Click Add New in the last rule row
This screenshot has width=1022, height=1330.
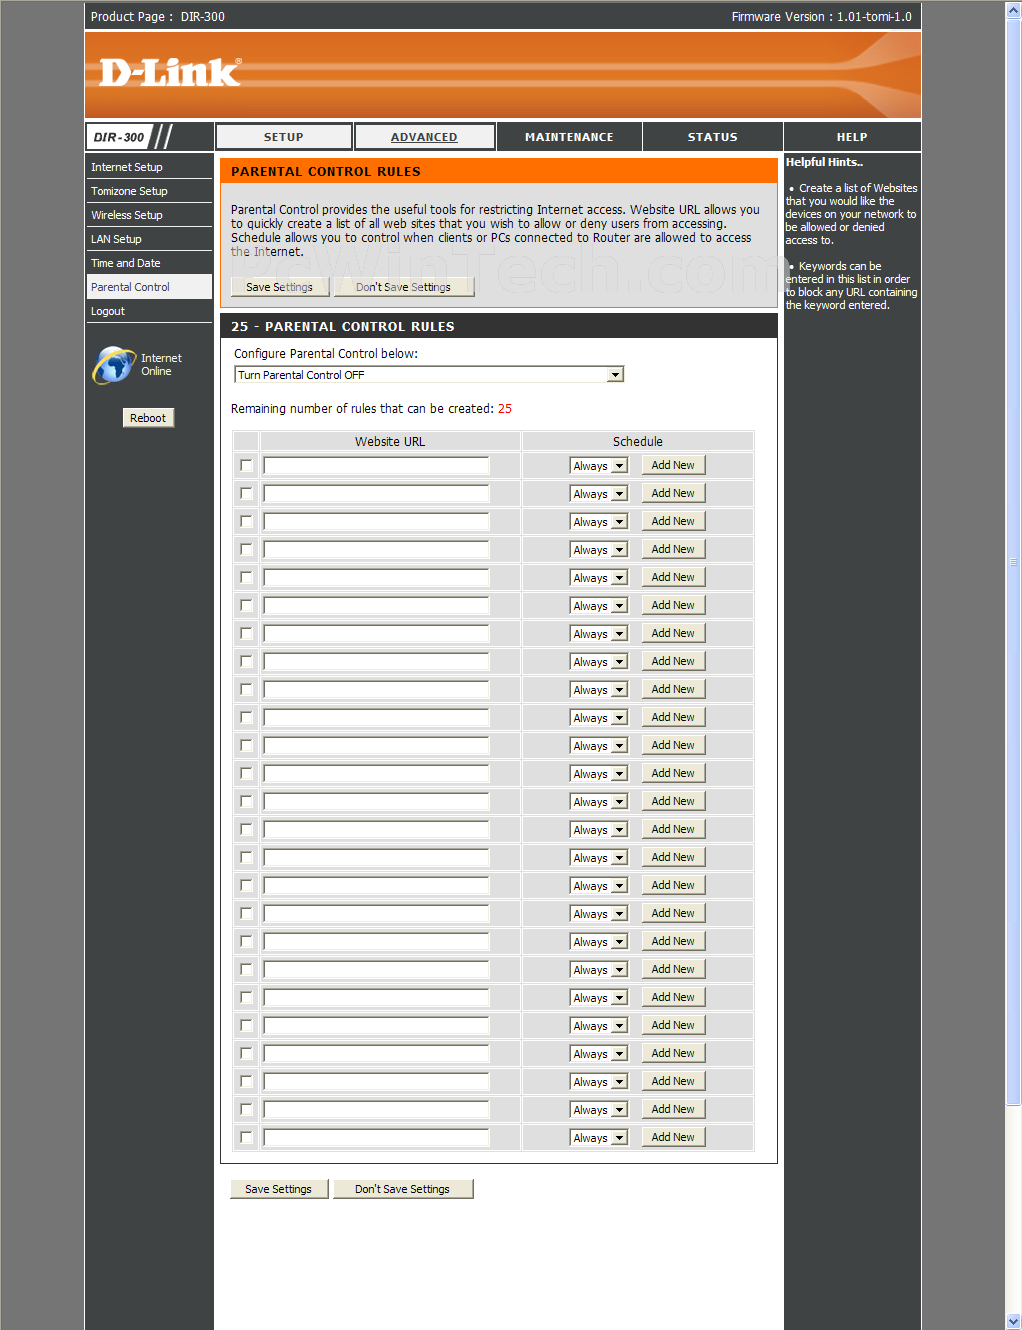(673, 1137)
